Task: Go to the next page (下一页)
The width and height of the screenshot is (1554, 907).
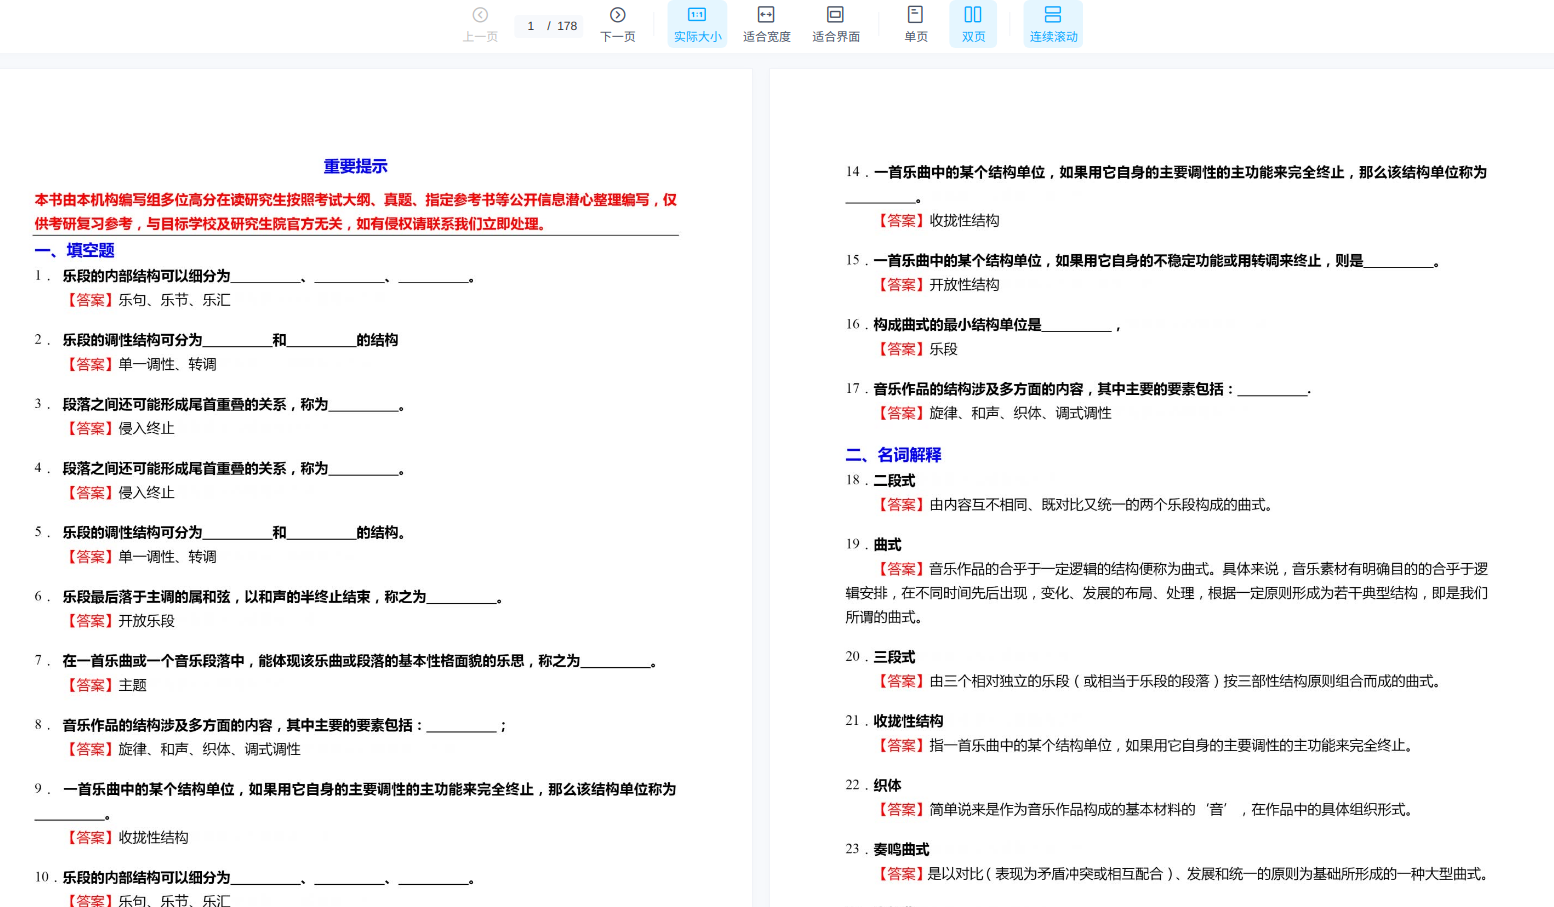Action: pos(617,24)
